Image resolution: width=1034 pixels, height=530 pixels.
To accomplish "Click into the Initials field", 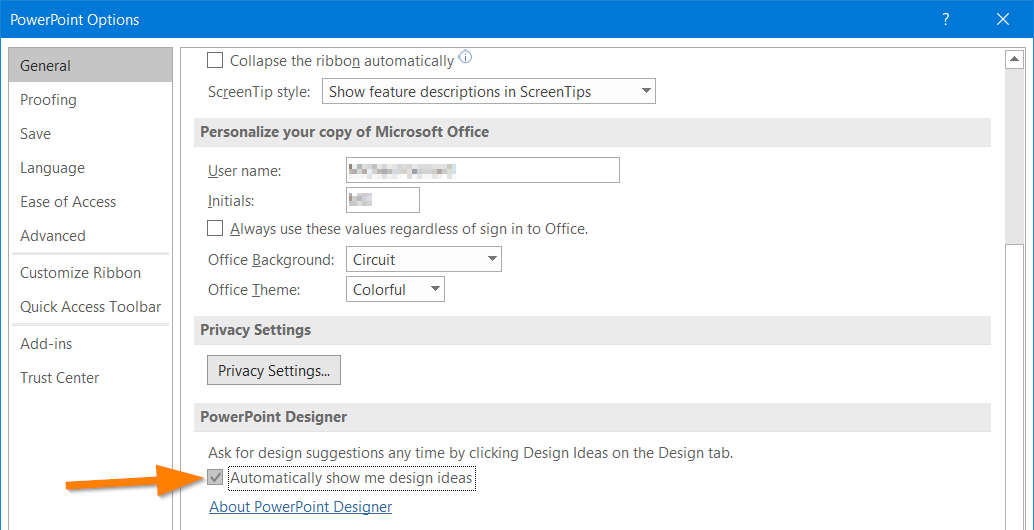I will tap(382, 200).
